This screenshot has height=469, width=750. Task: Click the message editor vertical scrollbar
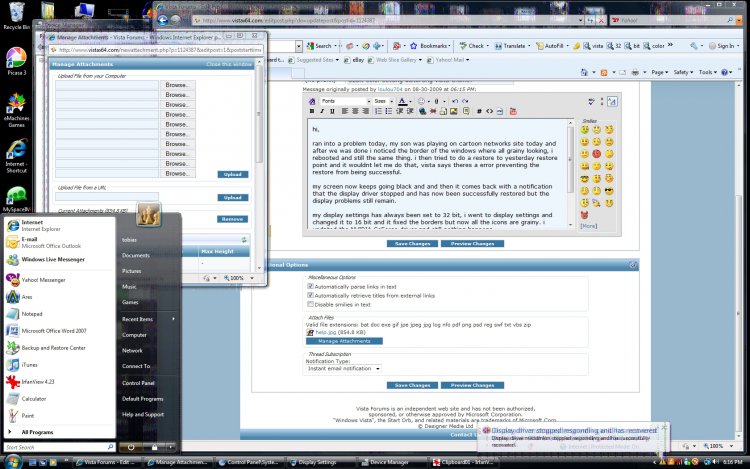click(570, 174)
